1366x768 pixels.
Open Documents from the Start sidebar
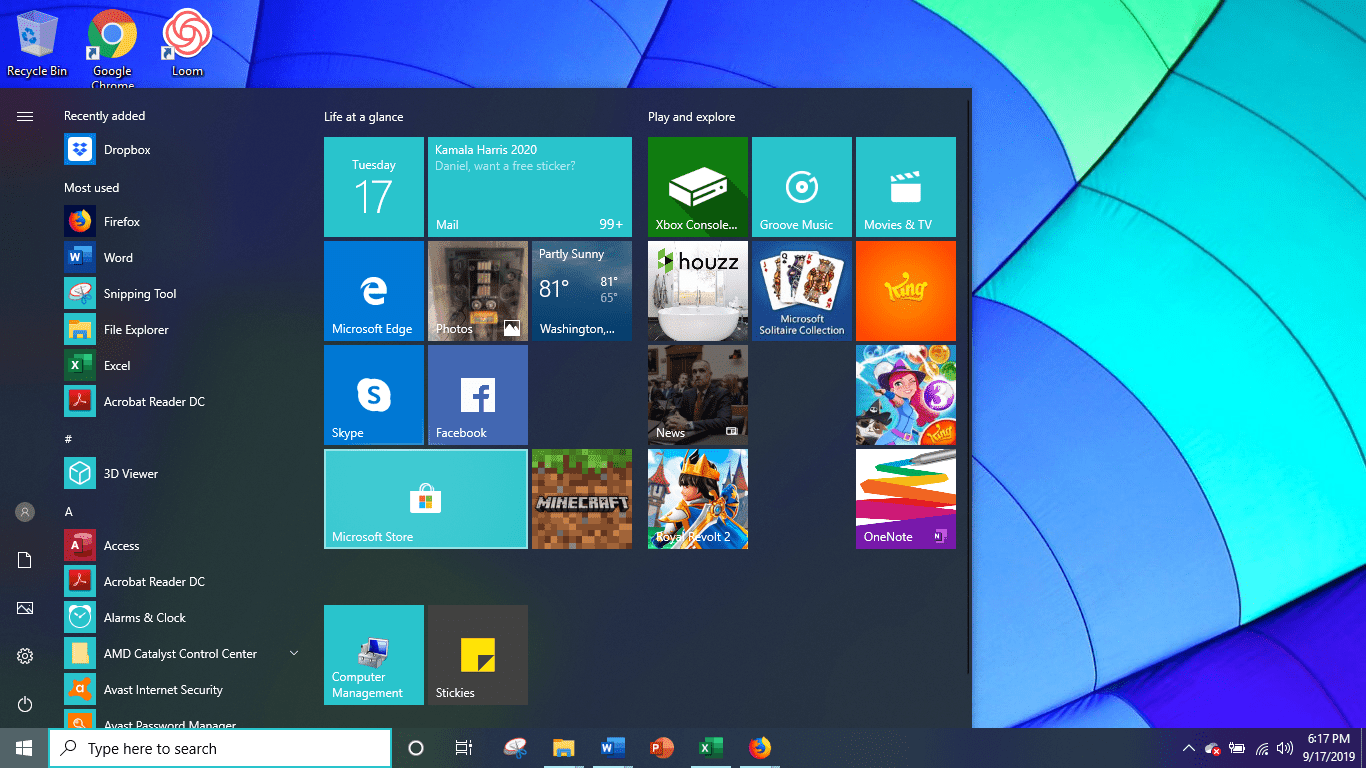(25, 560)
